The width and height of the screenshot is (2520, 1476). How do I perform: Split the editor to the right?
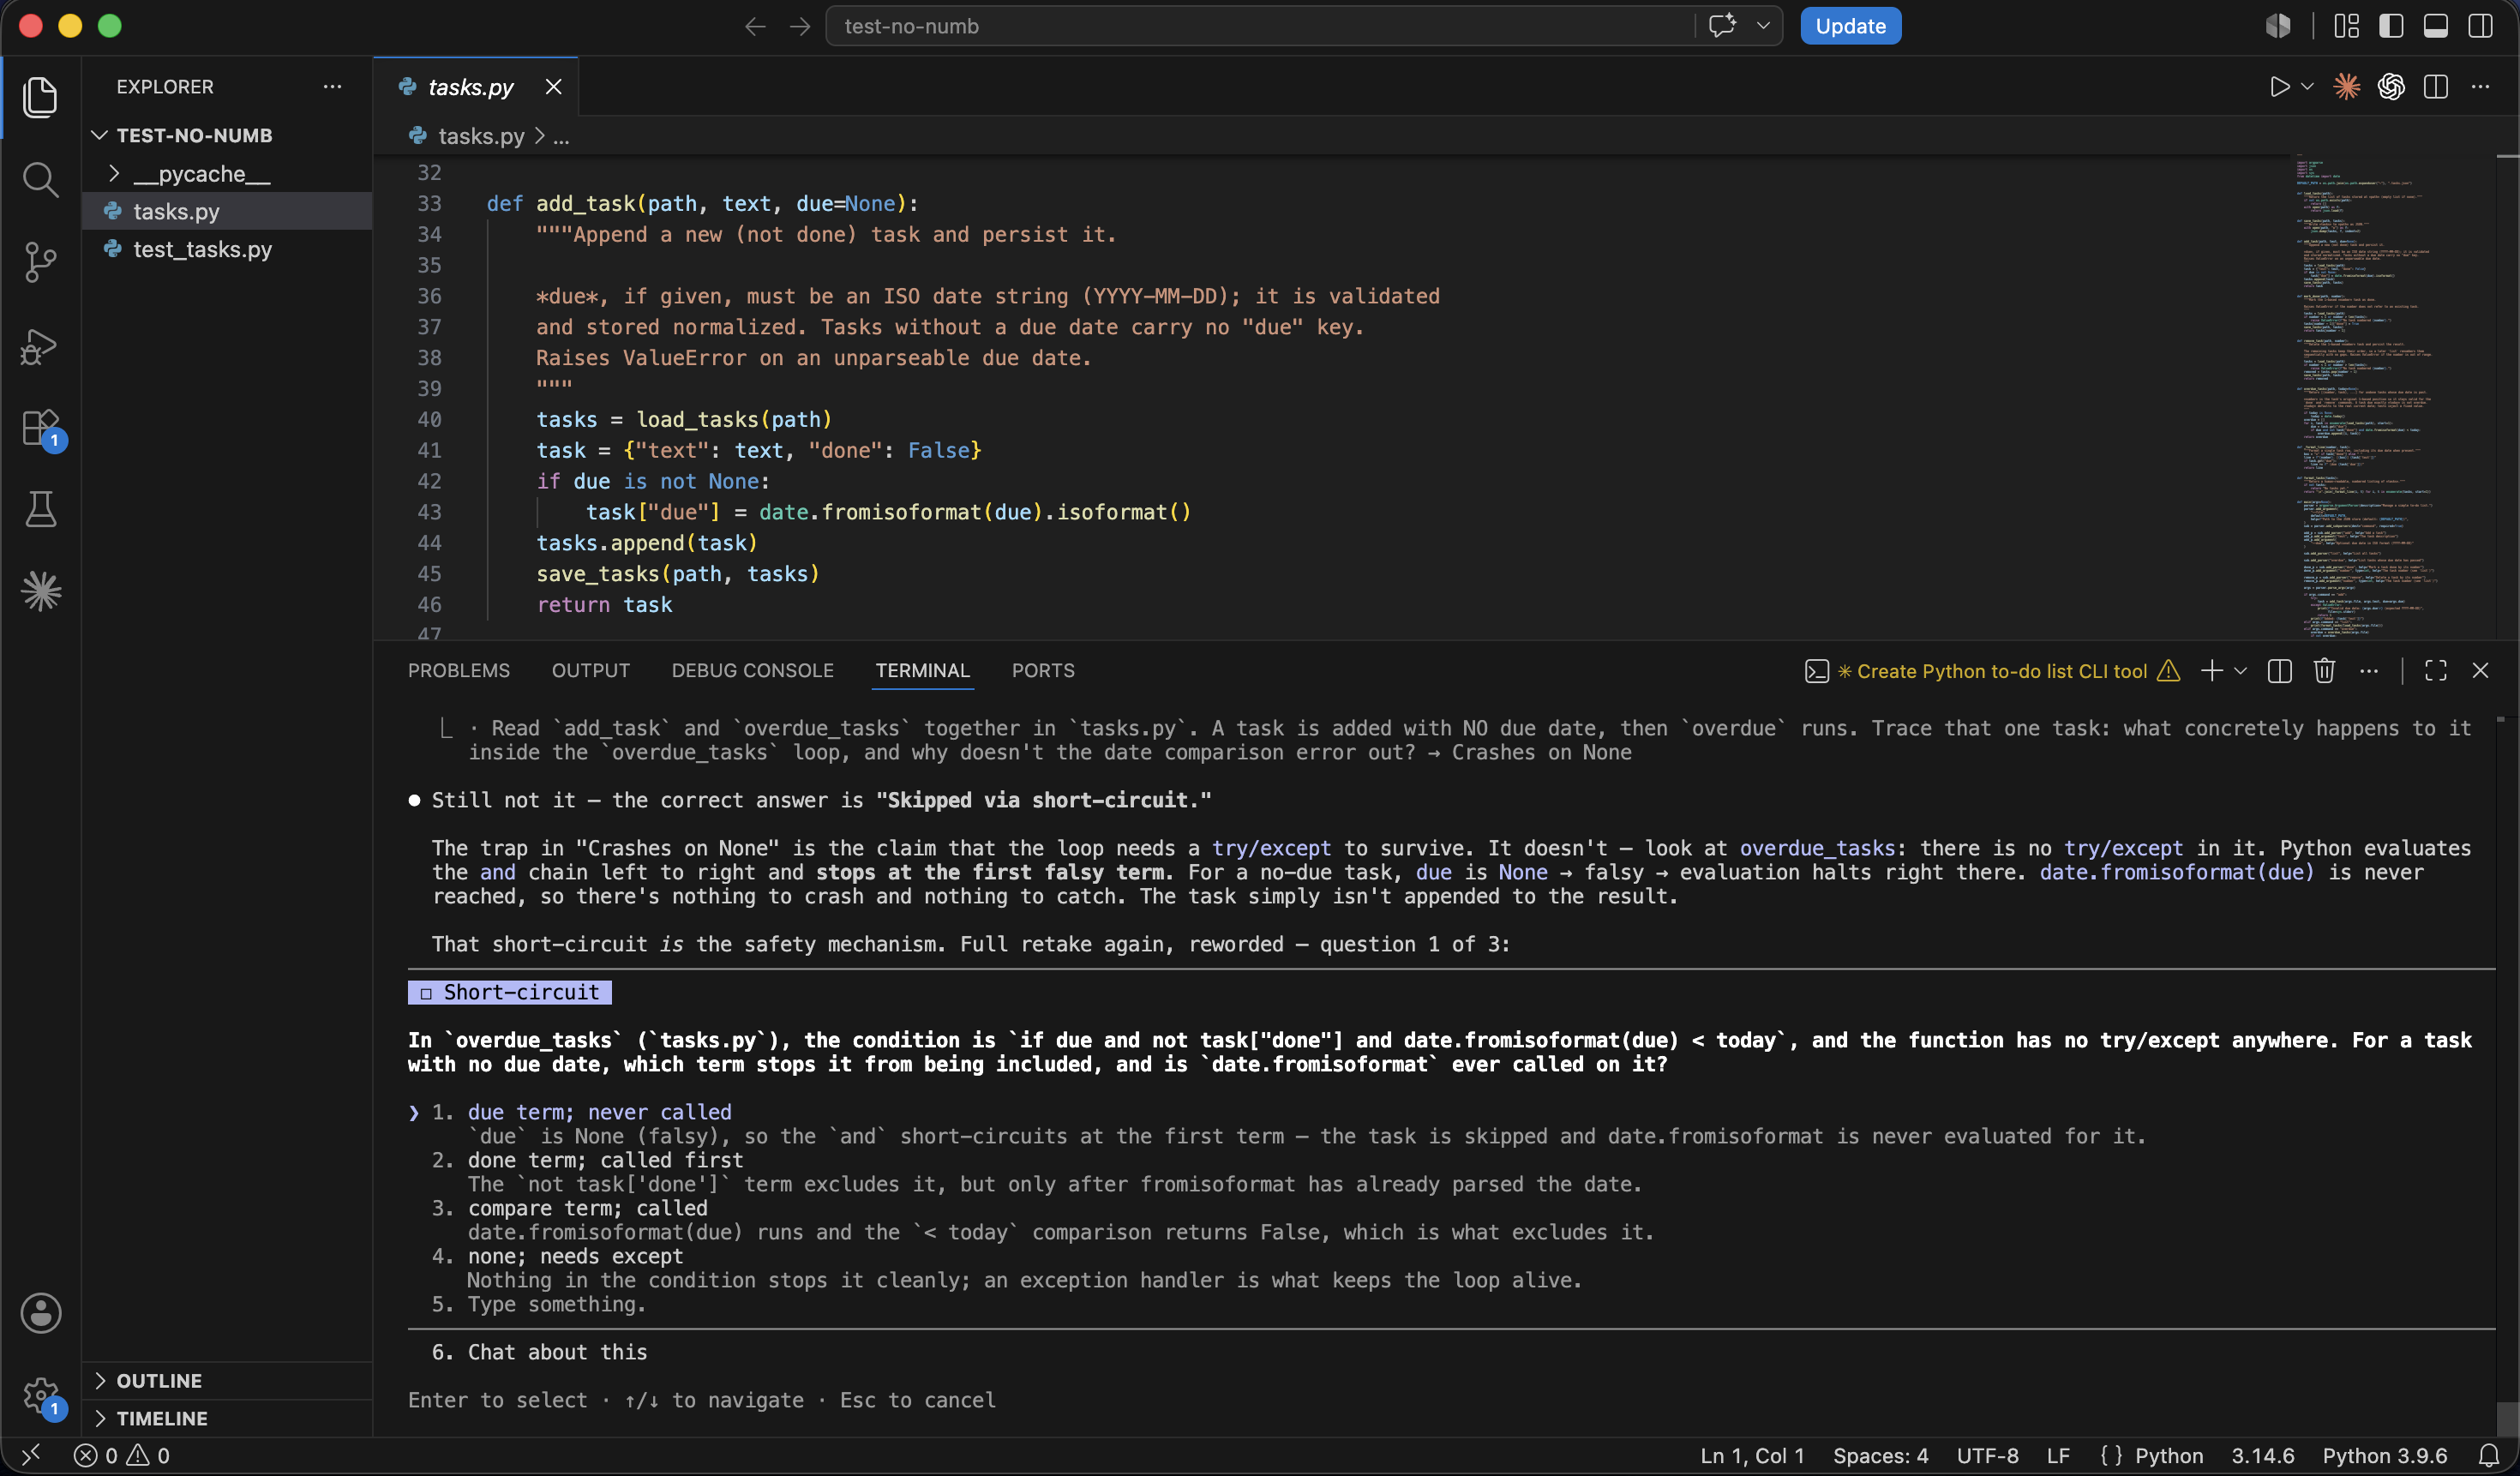[x=2436, y=87]
